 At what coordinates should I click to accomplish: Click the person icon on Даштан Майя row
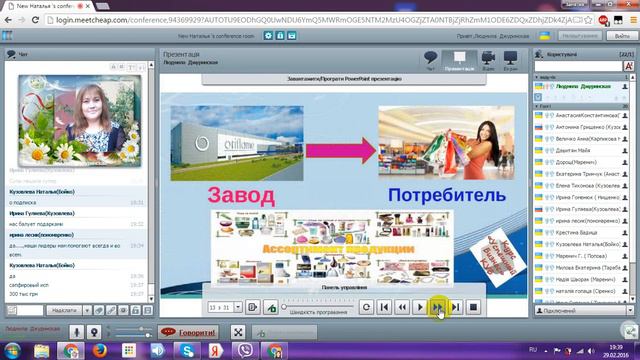[625, 151]
